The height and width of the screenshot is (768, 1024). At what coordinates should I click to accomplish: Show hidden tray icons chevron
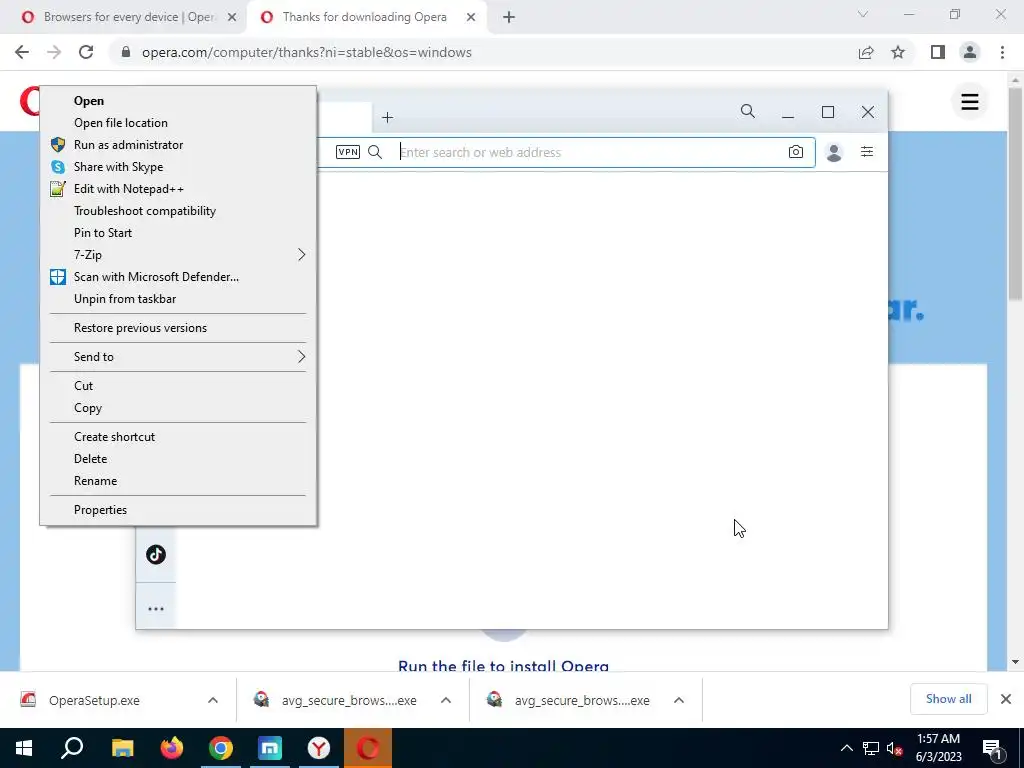click(x=846, y=748)
